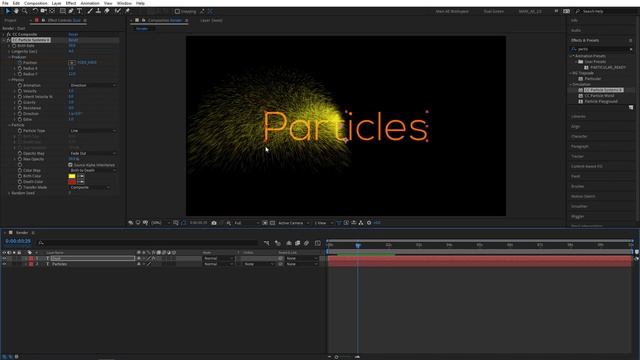Open the Character panel
The image size is (640, 360).
pyautogui.click(x=579, y=136)
